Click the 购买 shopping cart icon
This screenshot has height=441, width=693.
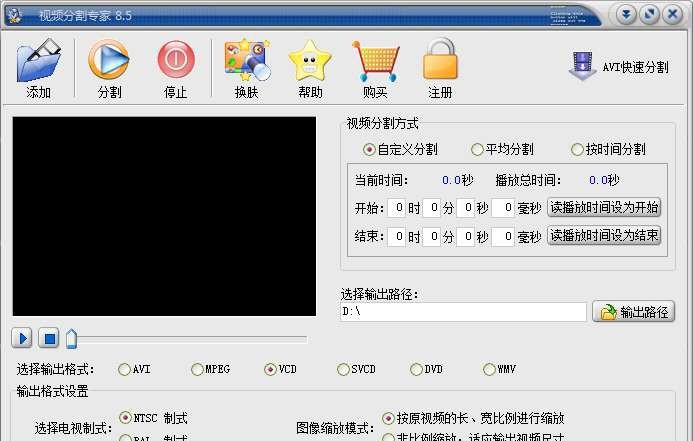[x=376, y=61]
